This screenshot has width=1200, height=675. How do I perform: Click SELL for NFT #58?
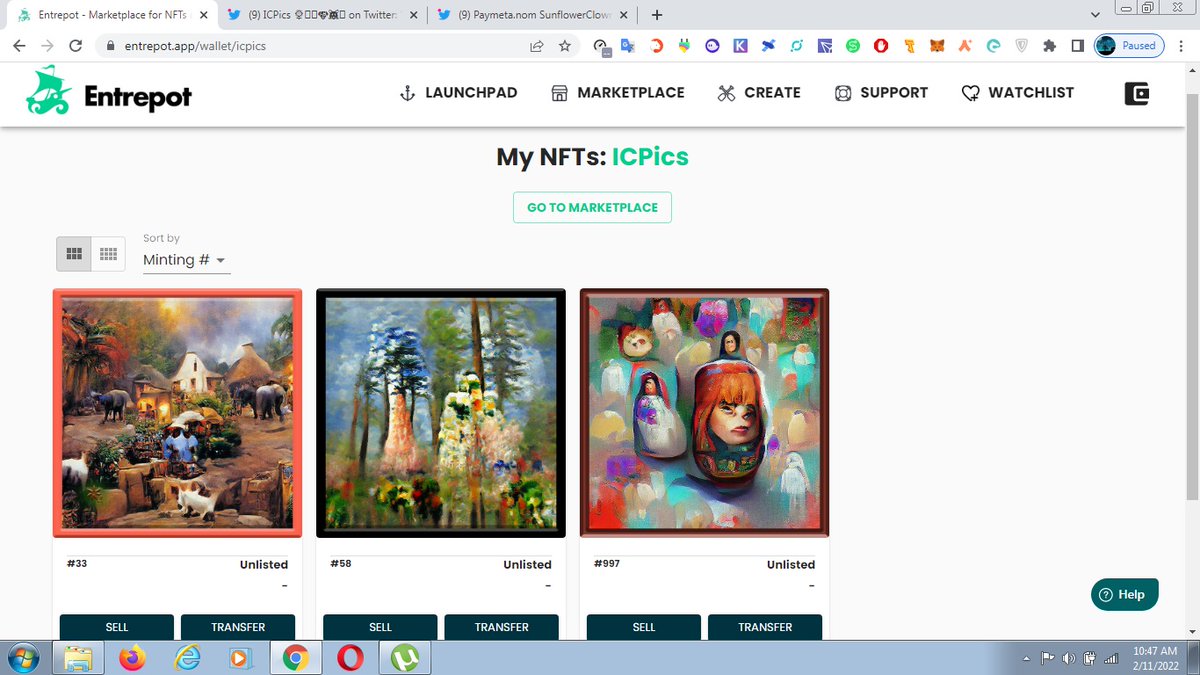point(380,627)
